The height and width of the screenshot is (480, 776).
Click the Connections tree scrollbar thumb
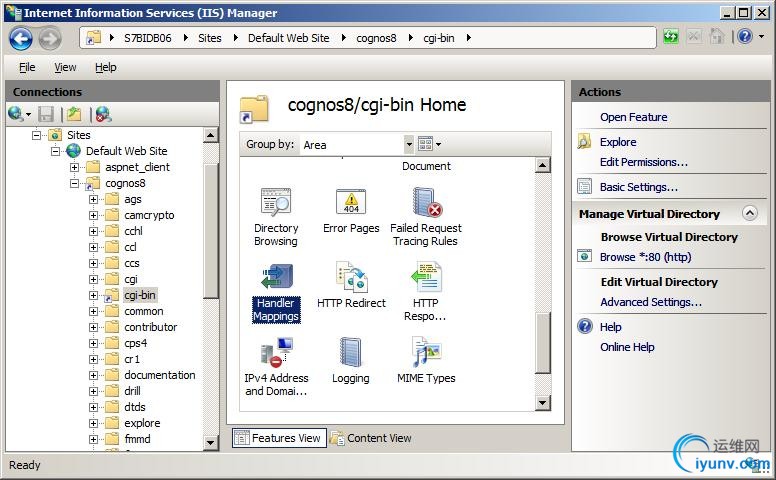(211, 231)
